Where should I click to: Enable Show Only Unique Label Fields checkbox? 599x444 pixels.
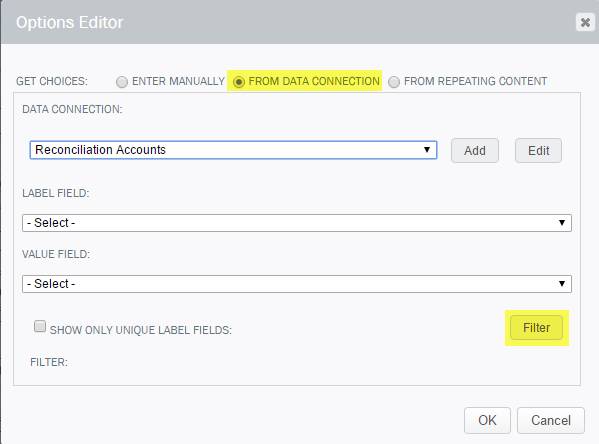click(x=40, y=326)
